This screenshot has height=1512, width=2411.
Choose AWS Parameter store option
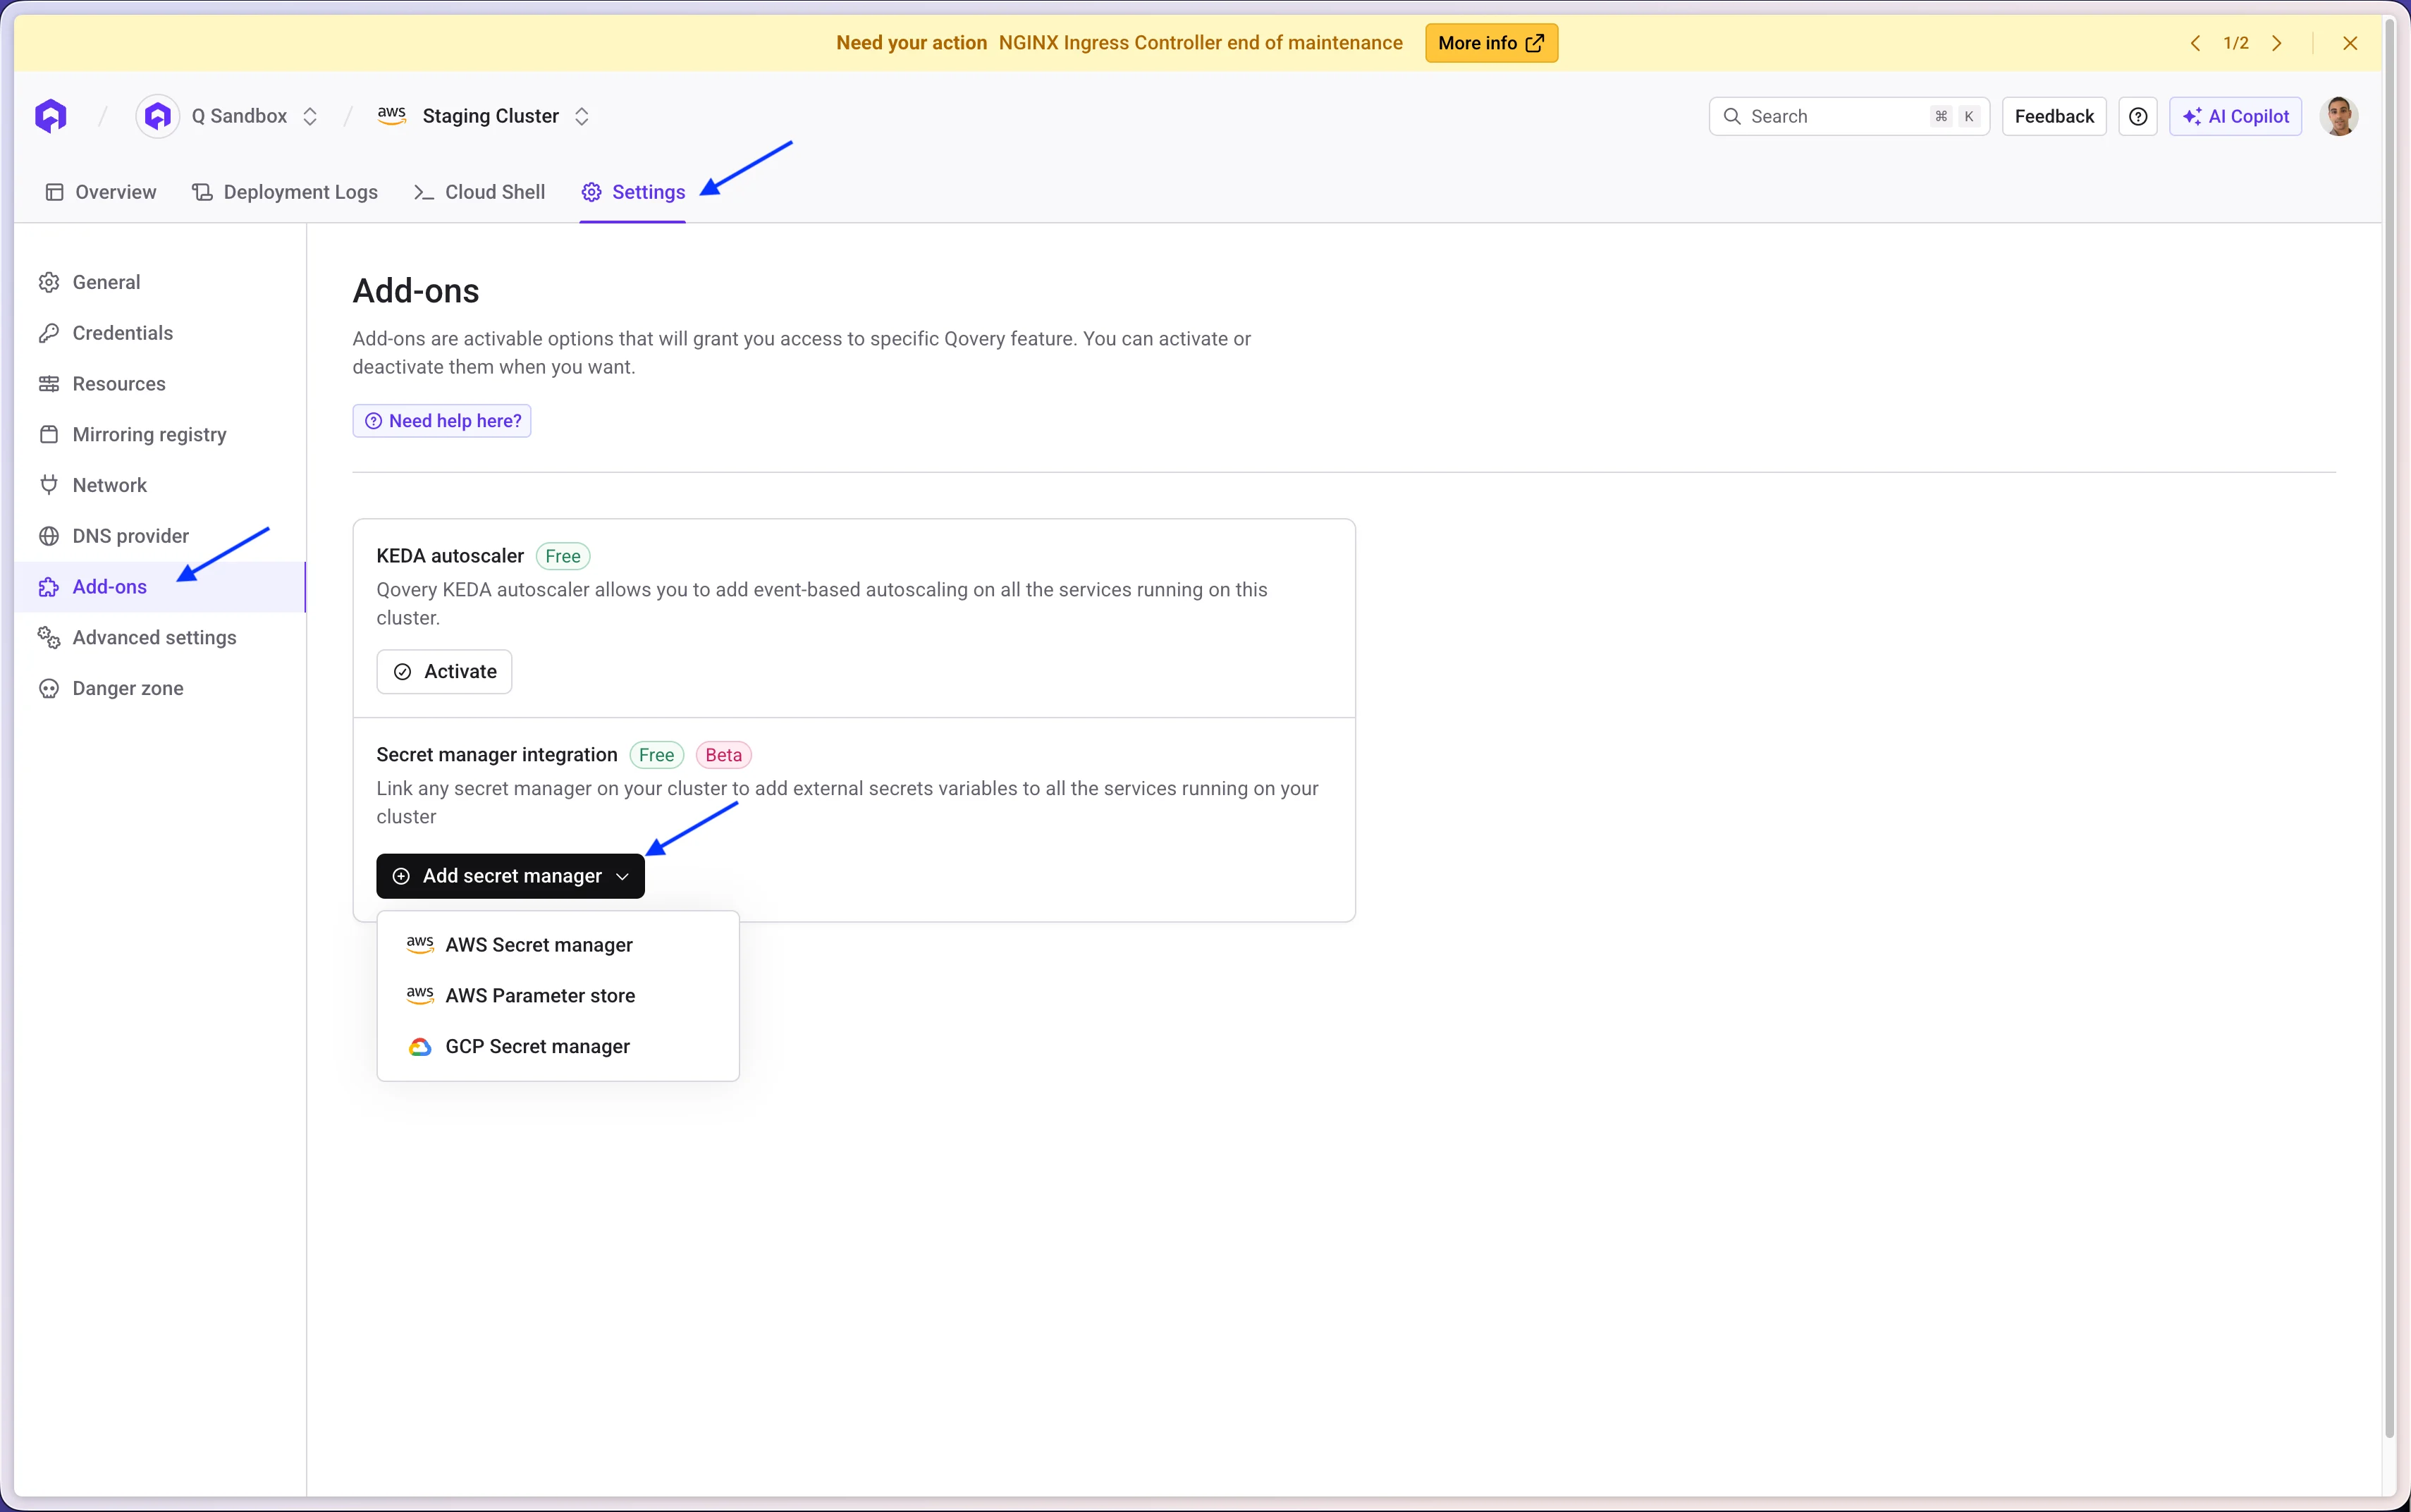tap(558, 996)
